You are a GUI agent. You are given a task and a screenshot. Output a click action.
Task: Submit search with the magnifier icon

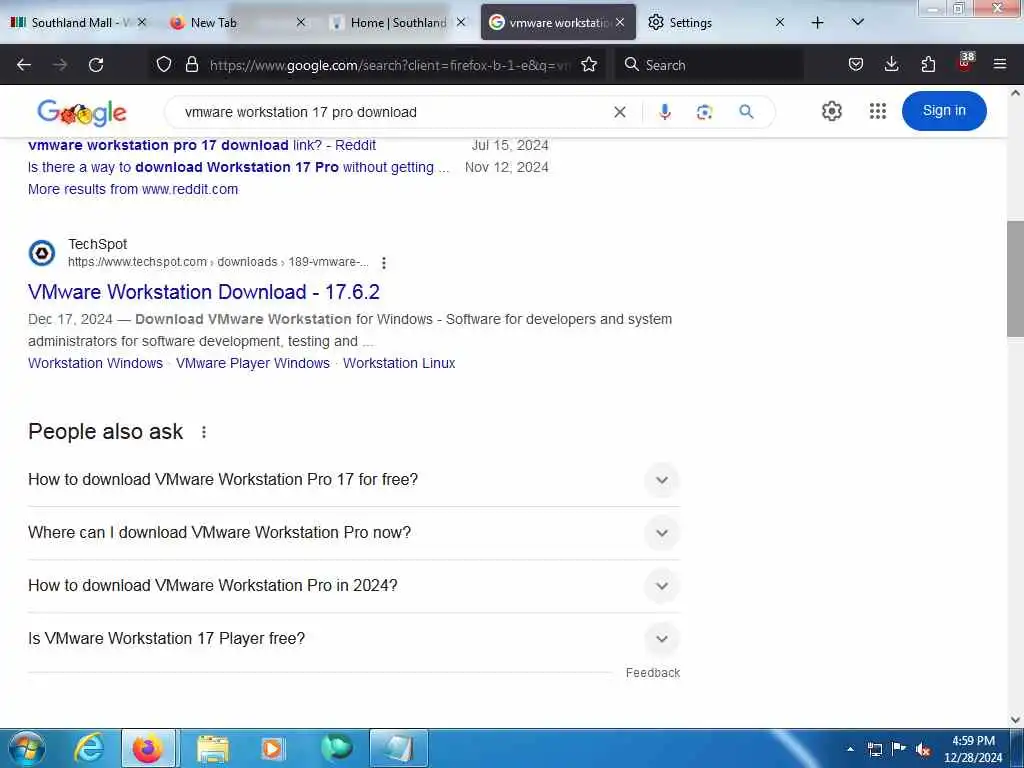click(746, 112)
